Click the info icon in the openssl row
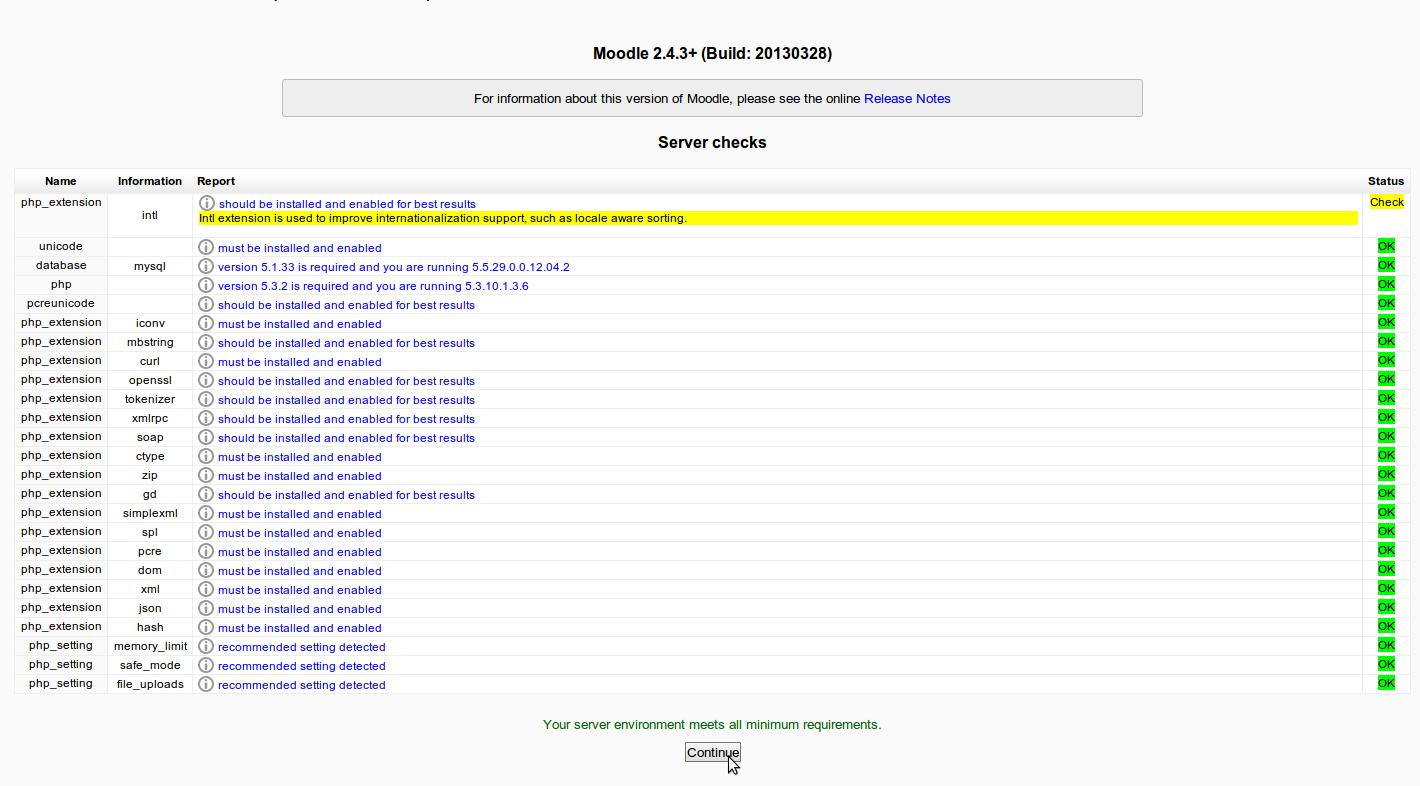Image resolution: width=1420 pixels, height=786 pixels. tap(206, 380)
